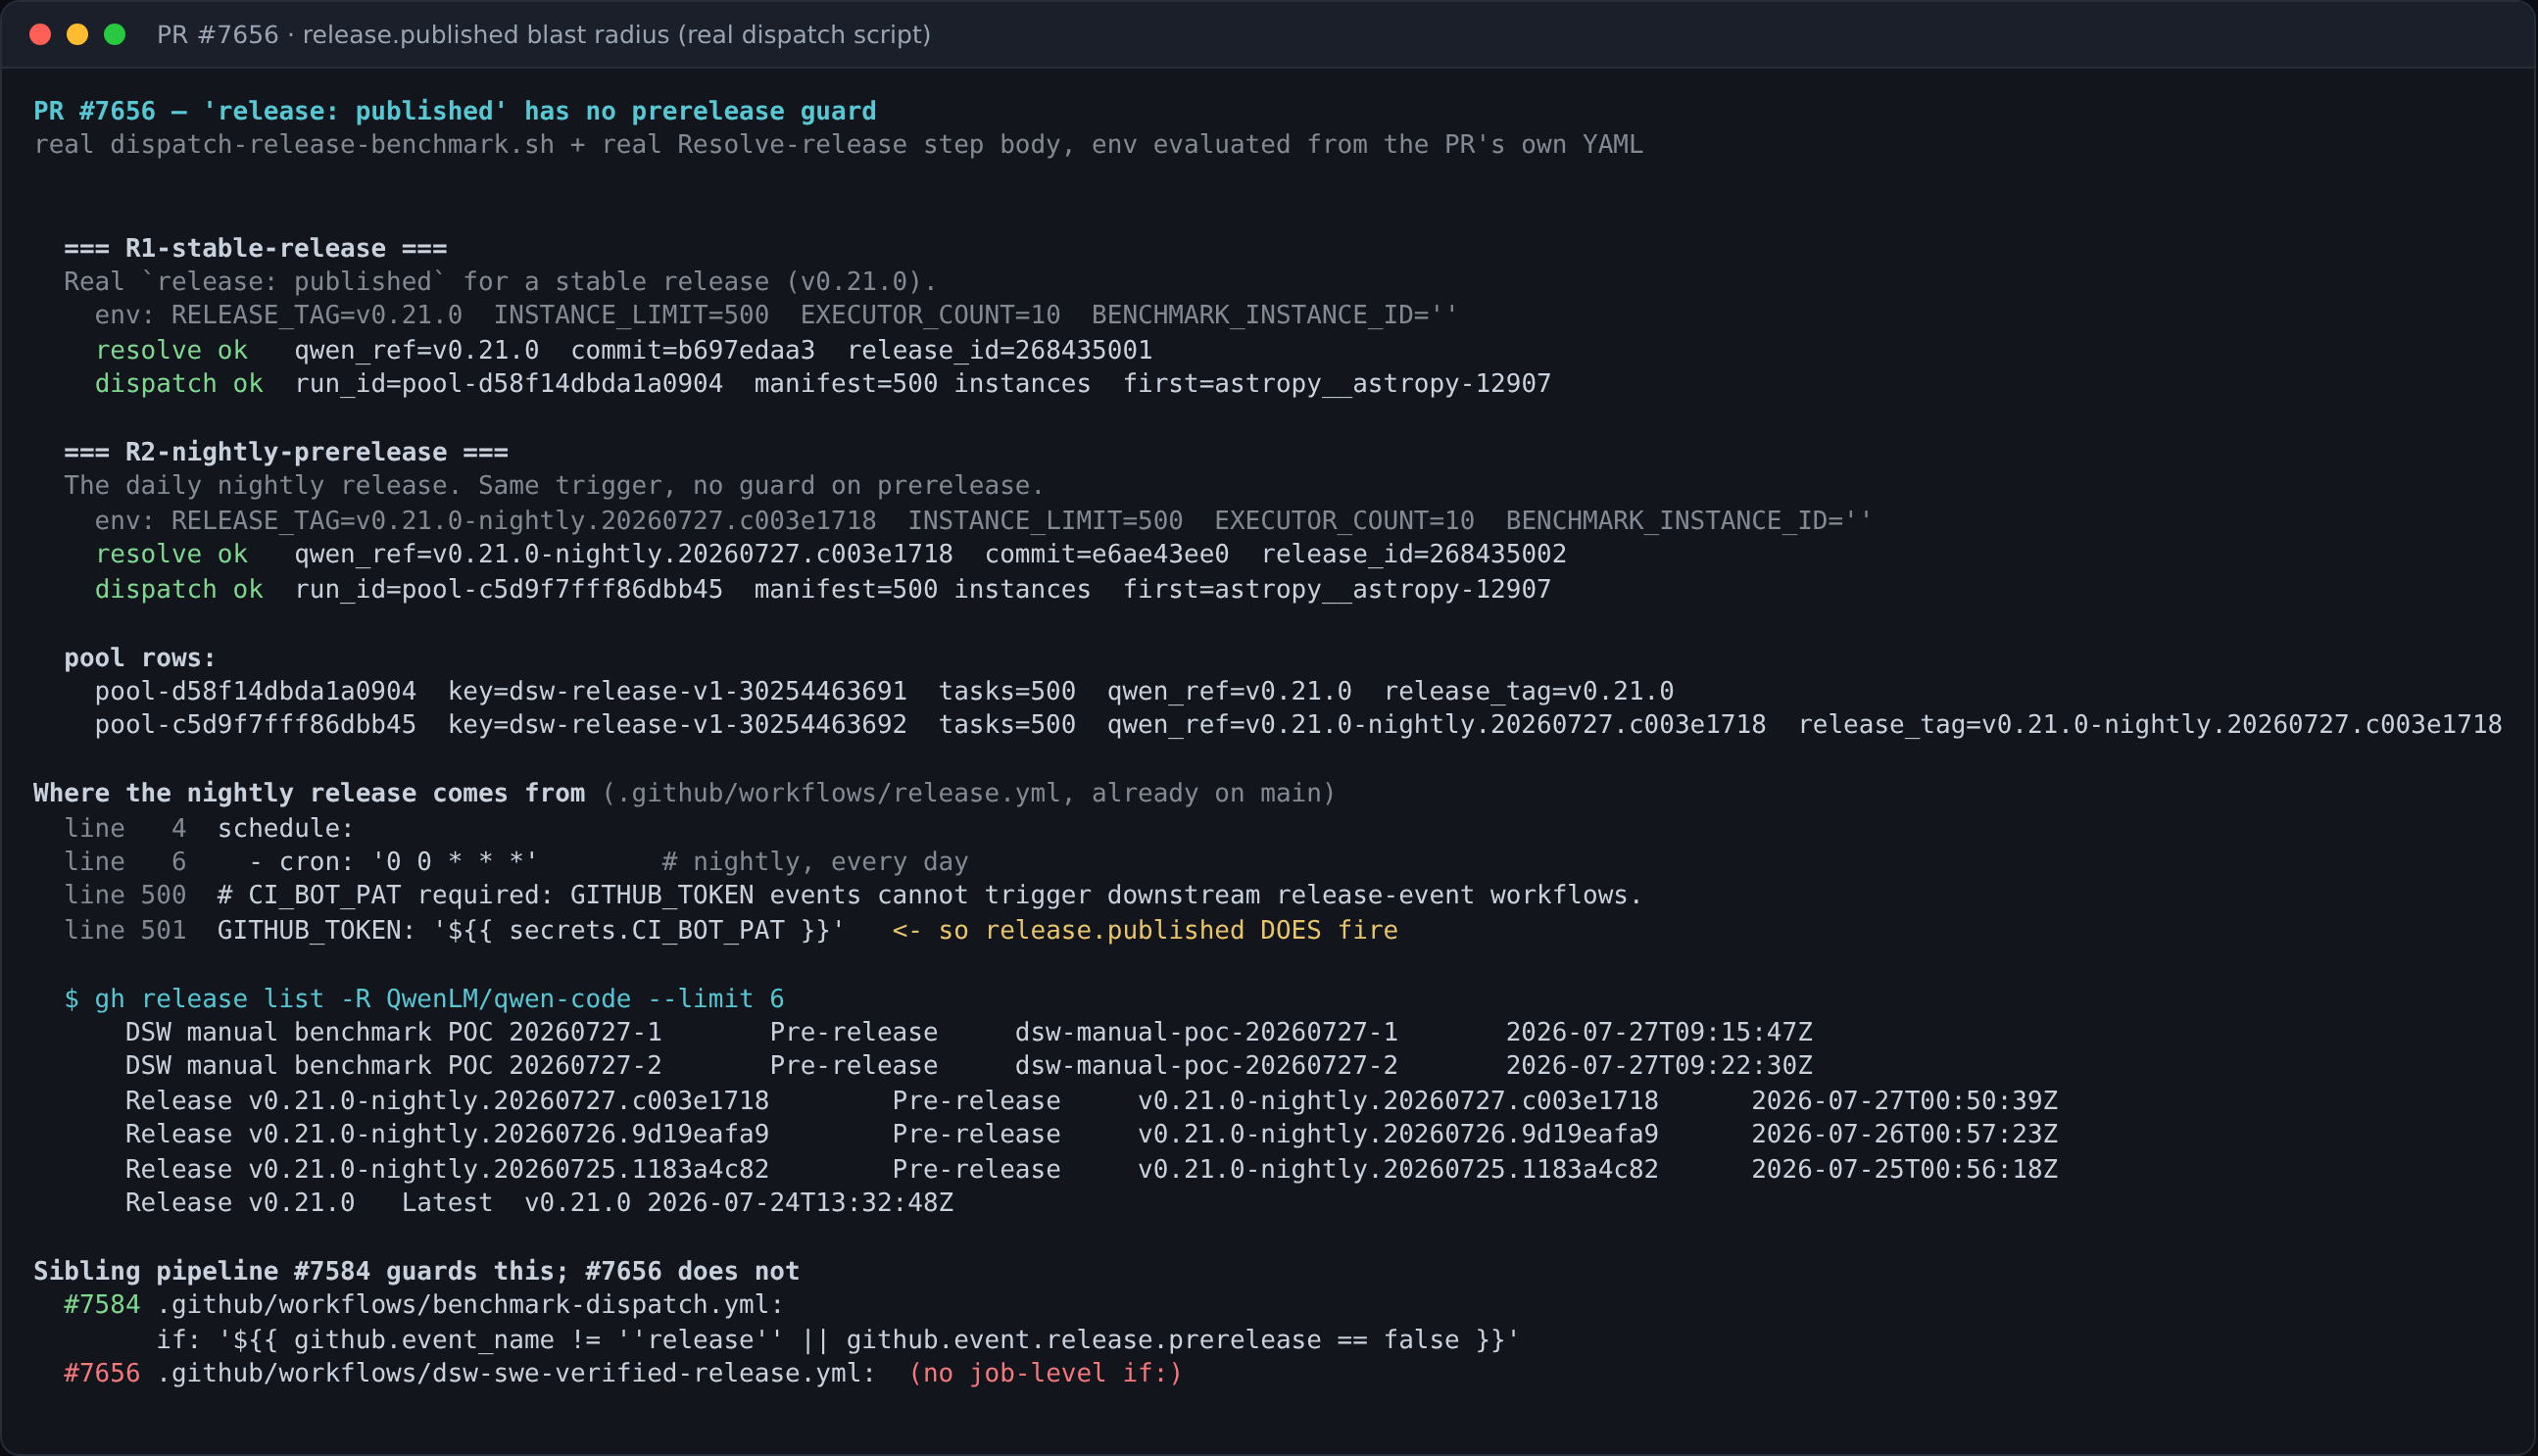
Task: Click 'key=dsw-release-v1-30254463691' in pool rows
Action: (677, 692)
